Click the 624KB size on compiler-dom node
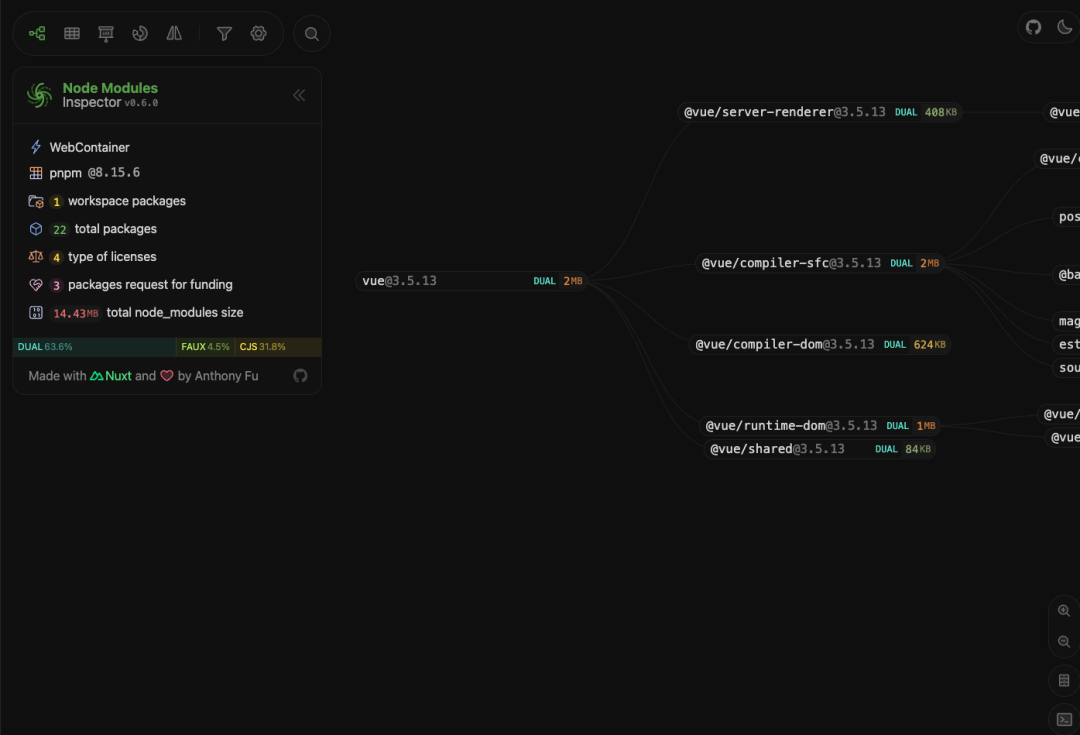The height and width of the screenshot is (735, 1080). [x=929, y=344]
